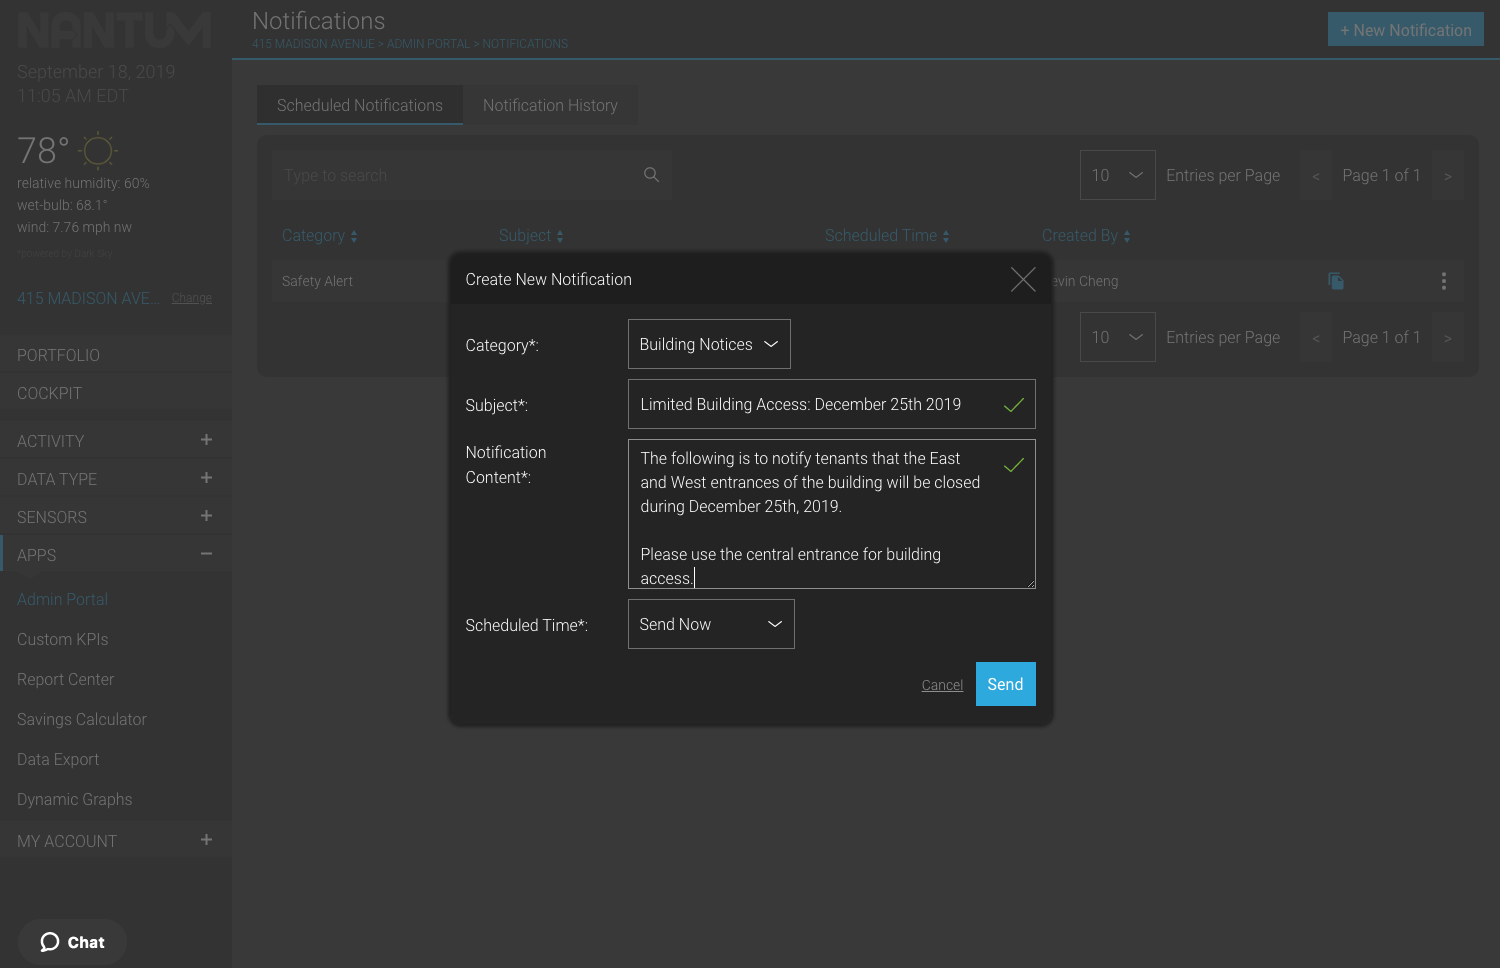Go to next page in bottom pagination

pos(1447,338)
